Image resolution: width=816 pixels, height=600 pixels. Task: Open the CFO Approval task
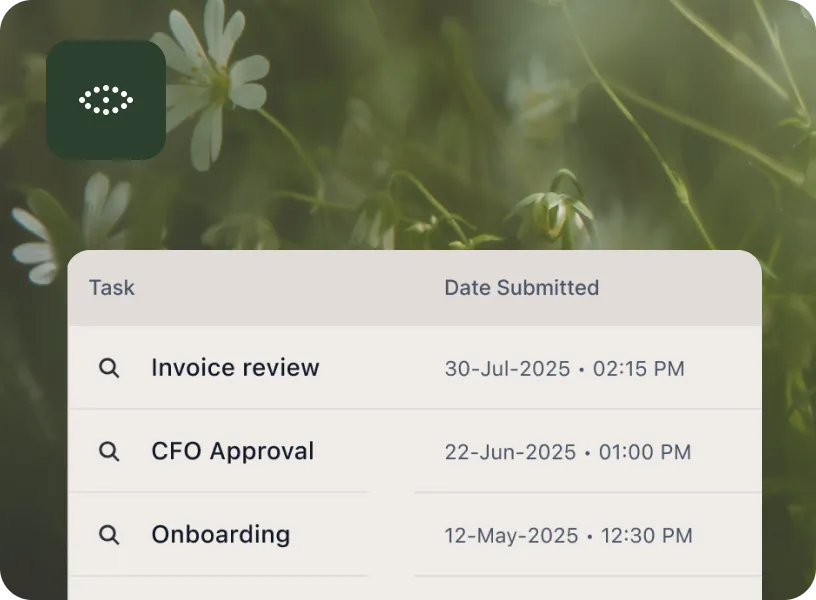233,452
